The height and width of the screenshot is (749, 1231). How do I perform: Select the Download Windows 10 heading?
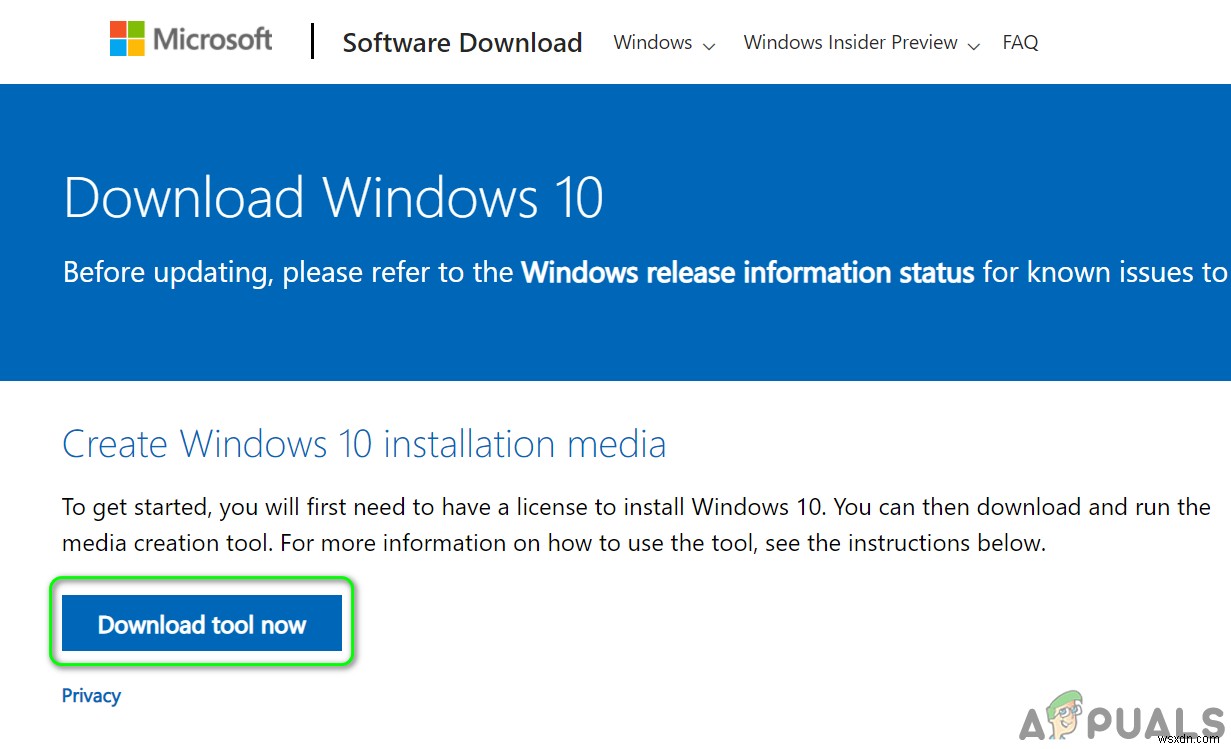pyautogui.click(x=333, y=198)
